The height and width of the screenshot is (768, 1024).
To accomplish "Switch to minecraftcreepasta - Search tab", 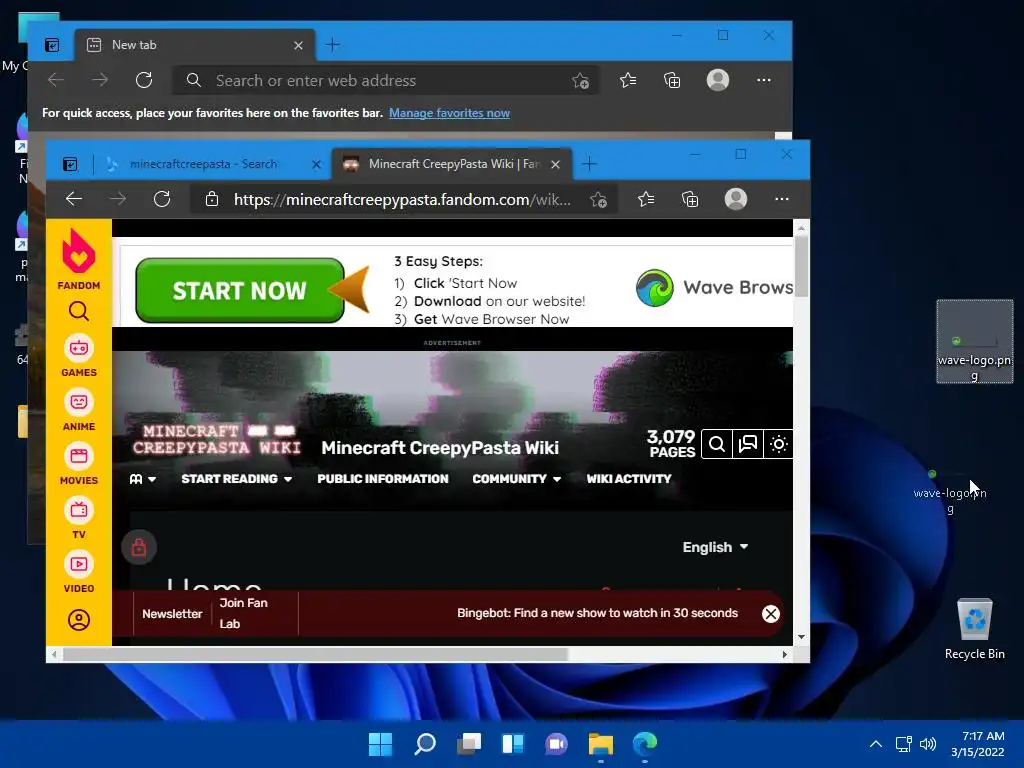I will click(202, 164).
